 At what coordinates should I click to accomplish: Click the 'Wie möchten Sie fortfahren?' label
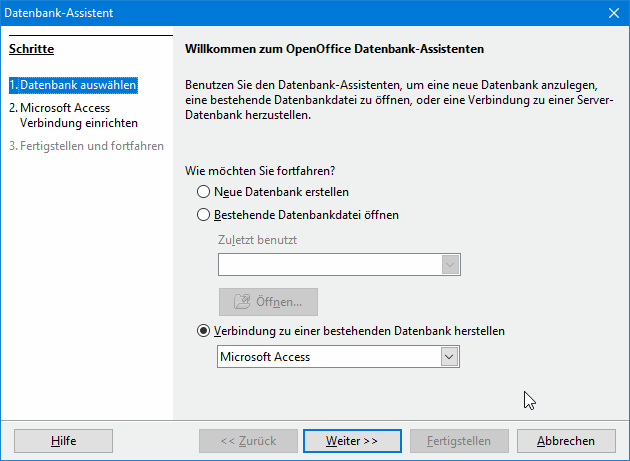click(x=260, y=171)
